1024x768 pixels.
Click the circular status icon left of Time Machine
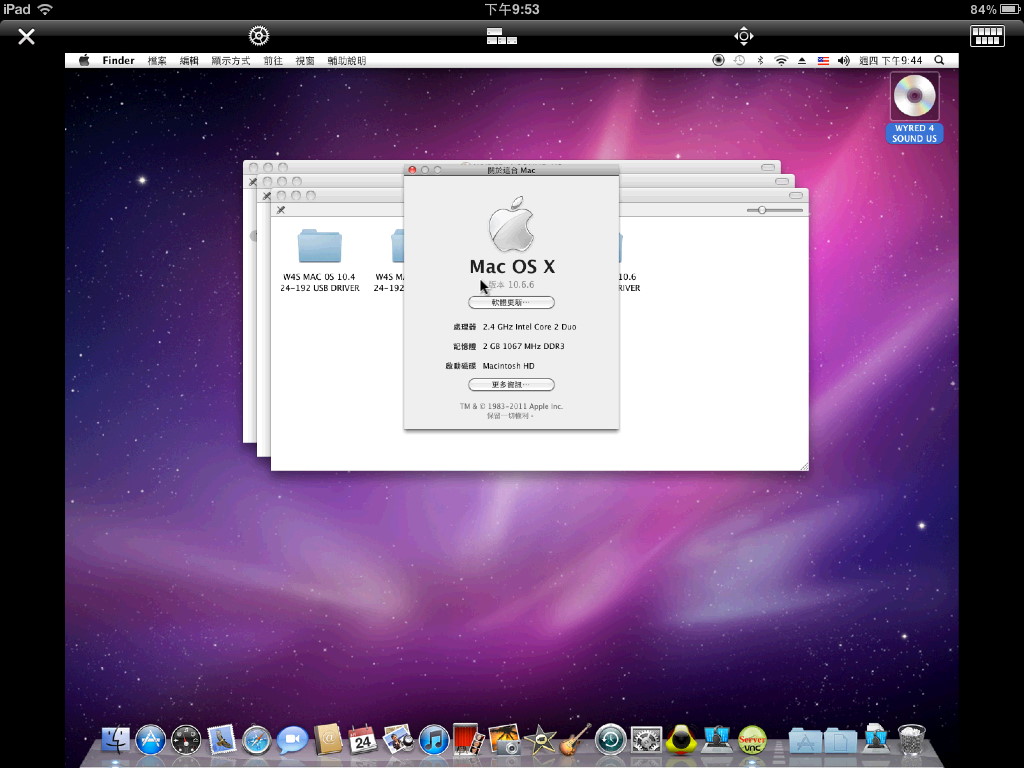[718, 61]
